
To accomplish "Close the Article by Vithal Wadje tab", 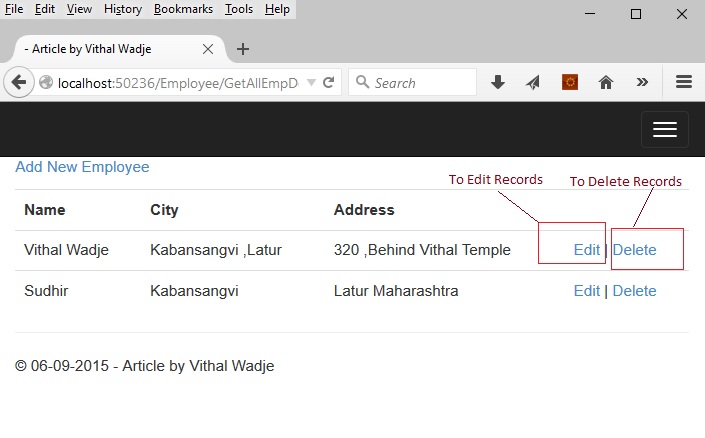I will pos(208,49).
